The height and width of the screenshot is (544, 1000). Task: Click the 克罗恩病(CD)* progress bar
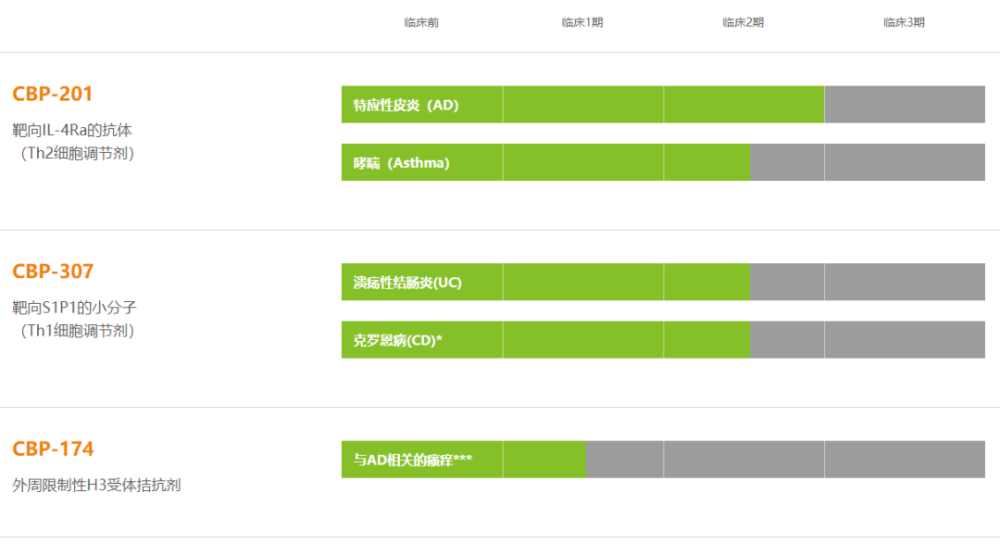point(663,339)
